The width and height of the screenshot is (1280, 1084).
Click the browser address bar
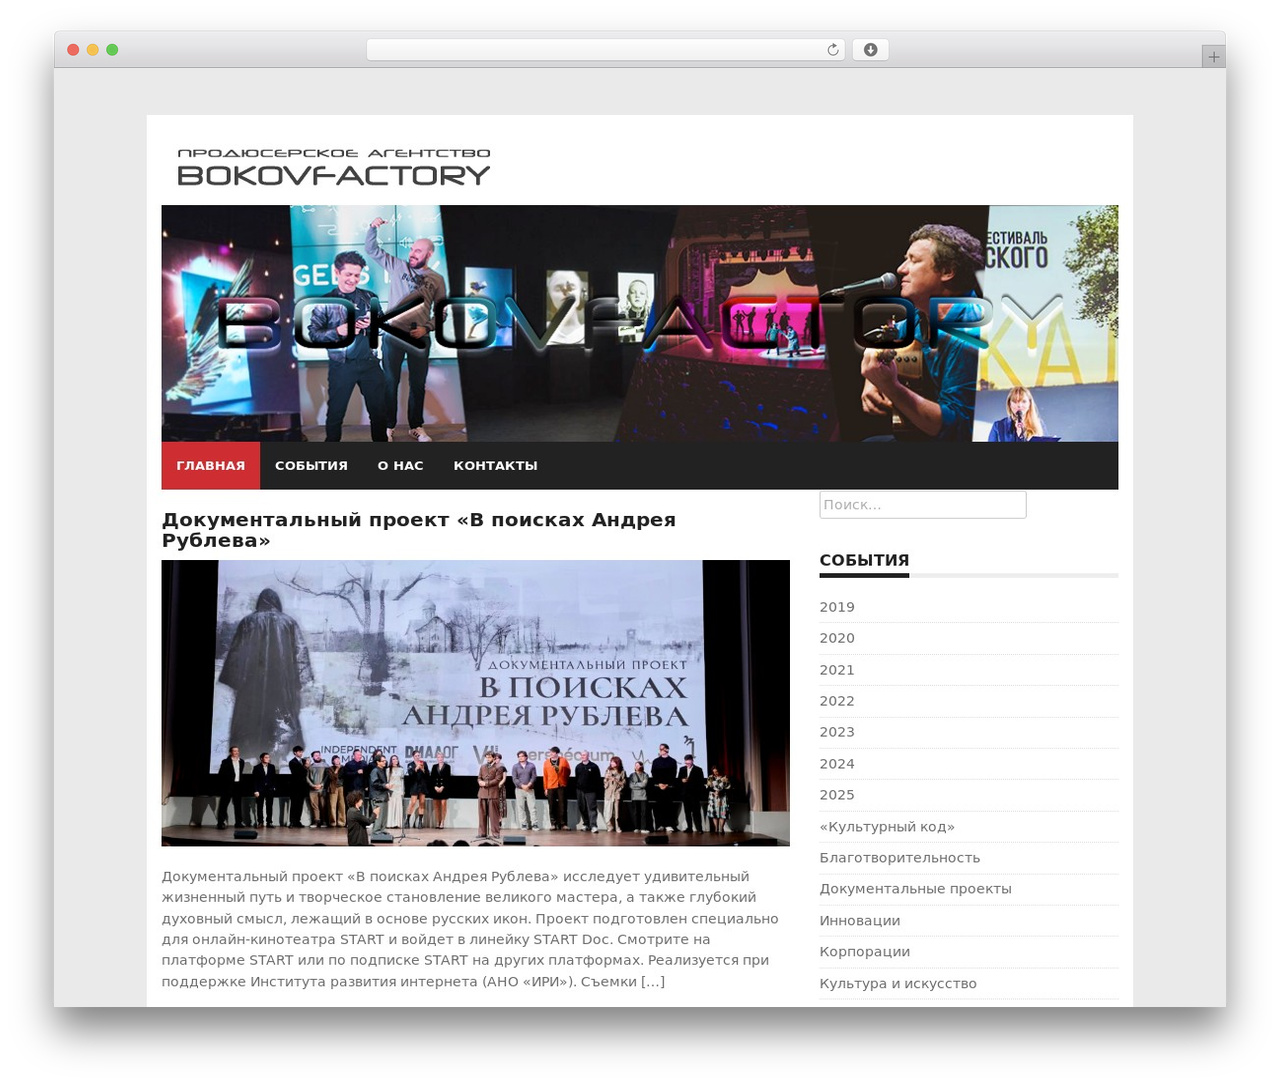[606, 50]
